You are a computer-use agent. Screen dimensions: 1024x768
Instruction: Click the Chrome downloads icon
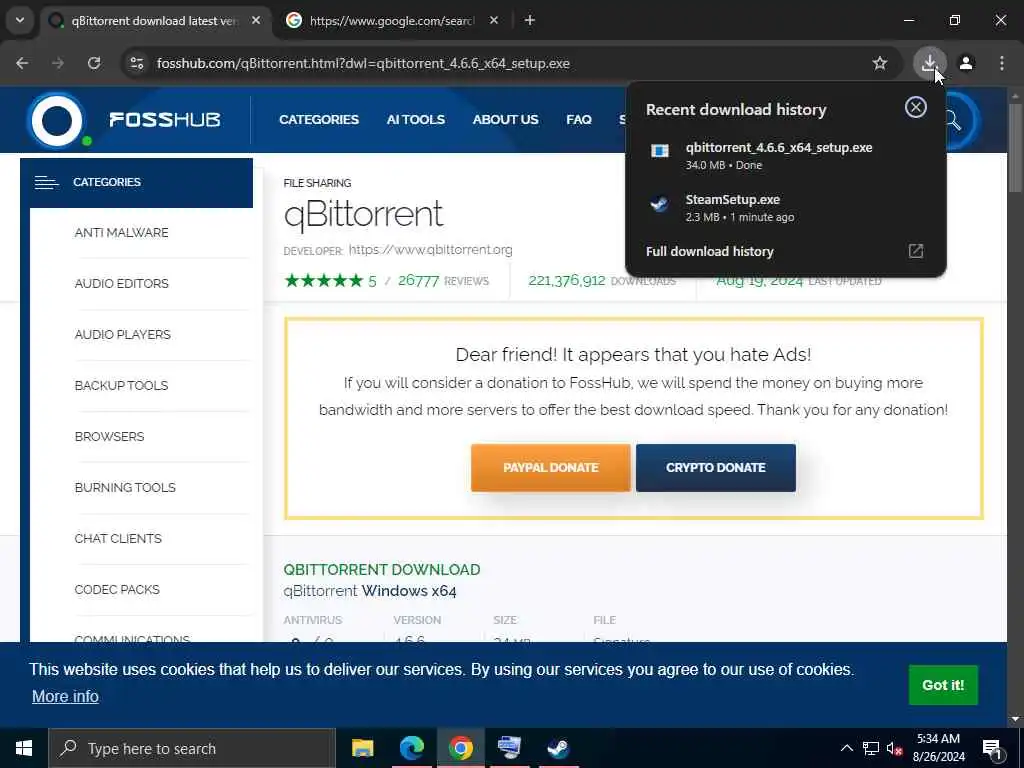[929, 63]
